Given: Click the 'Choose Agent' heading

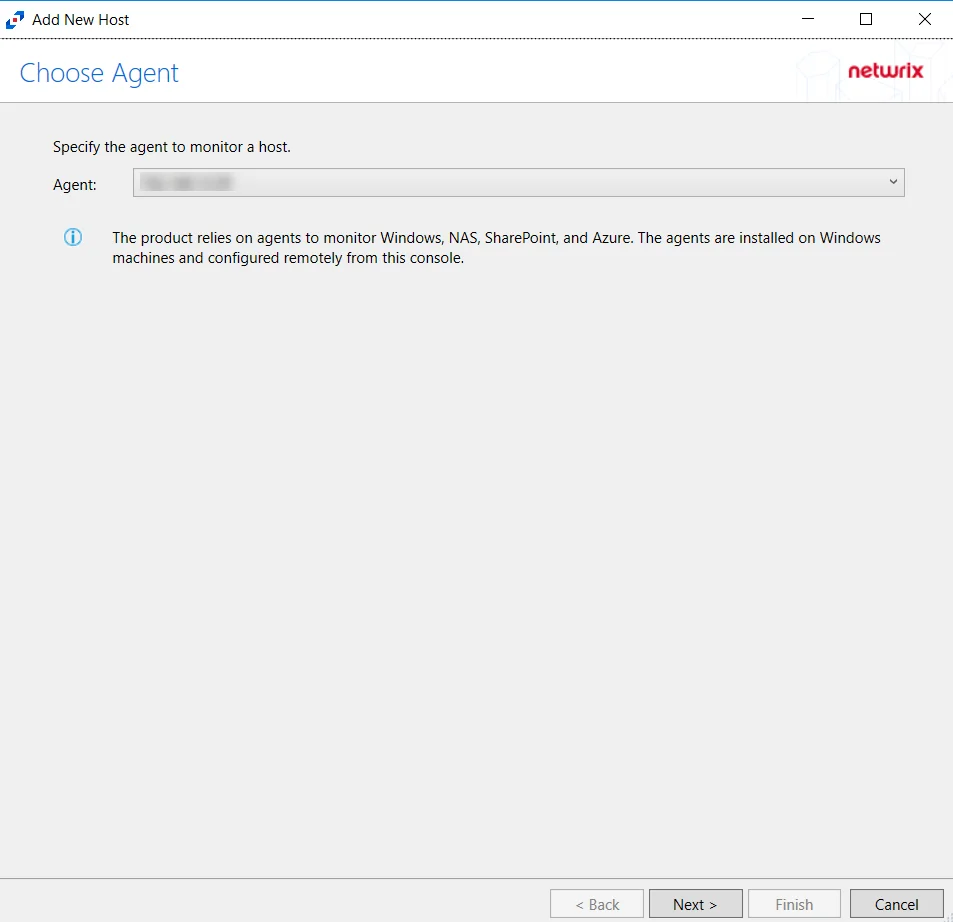Looking at the screenshot, I should 99,74.
